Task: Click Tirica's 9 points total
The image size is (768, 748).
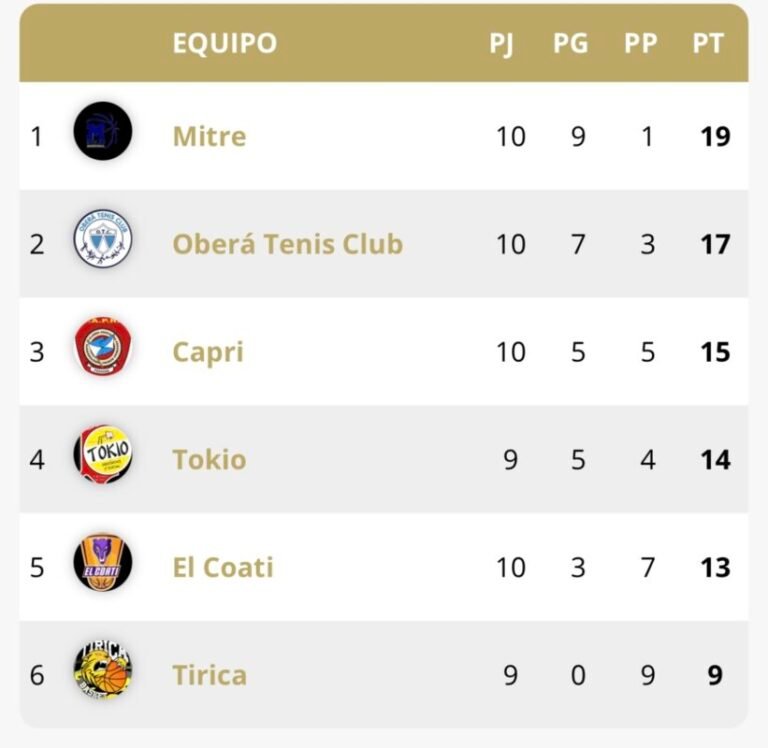Action: click(x=715, y=676)
